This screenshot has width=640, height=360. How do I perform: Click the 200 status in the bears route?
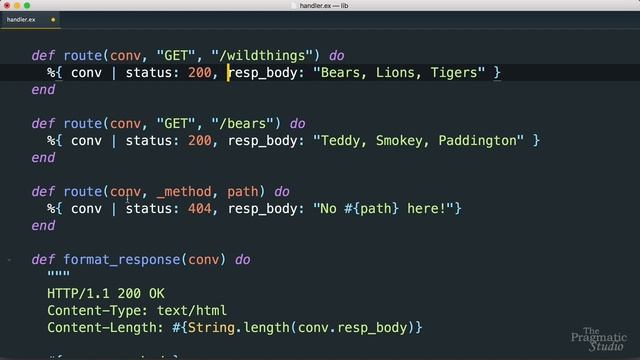200,141
